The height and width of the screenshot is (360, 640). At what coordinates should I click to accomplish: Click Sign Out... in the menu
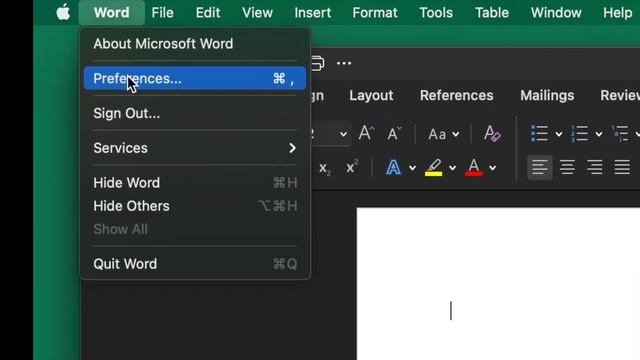(x=195, y=113)
